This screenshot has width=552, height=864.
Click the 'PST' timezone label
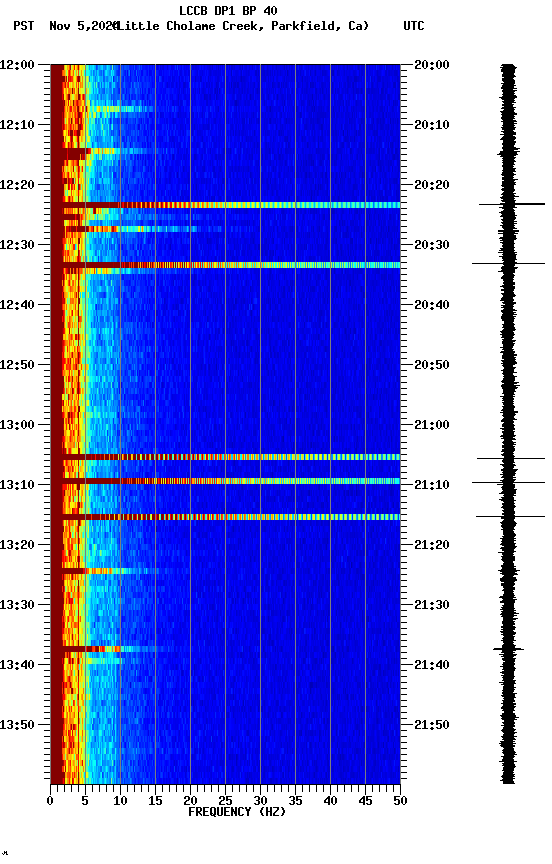(24, 26)
